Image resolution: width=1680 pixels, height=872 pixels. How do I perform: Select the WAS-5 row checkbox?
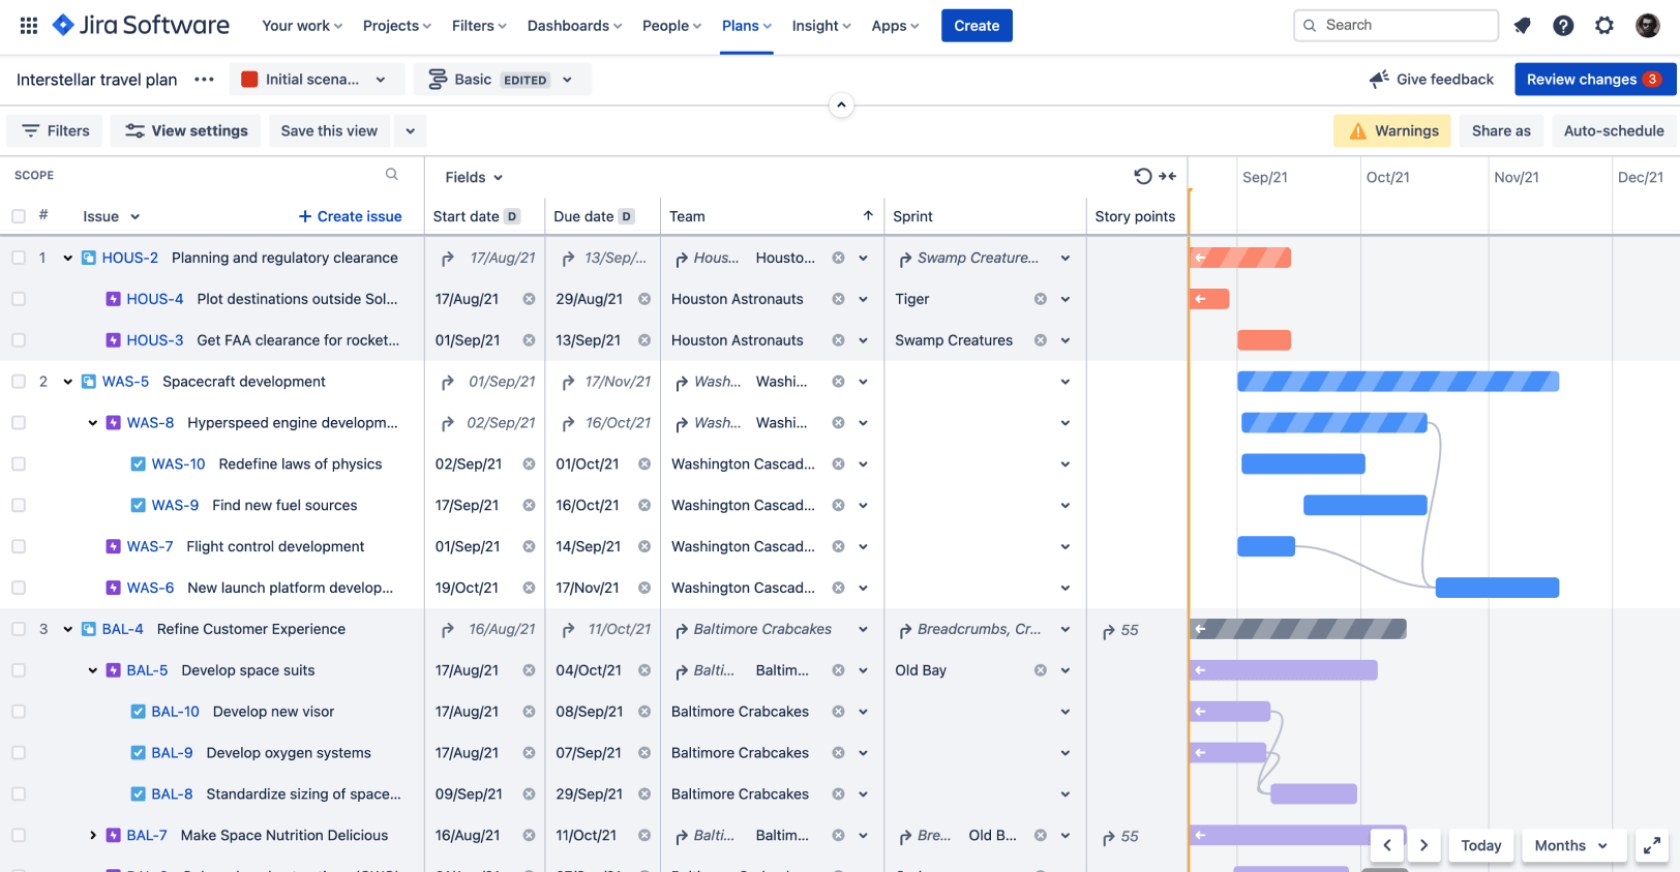tap(19, 382)
